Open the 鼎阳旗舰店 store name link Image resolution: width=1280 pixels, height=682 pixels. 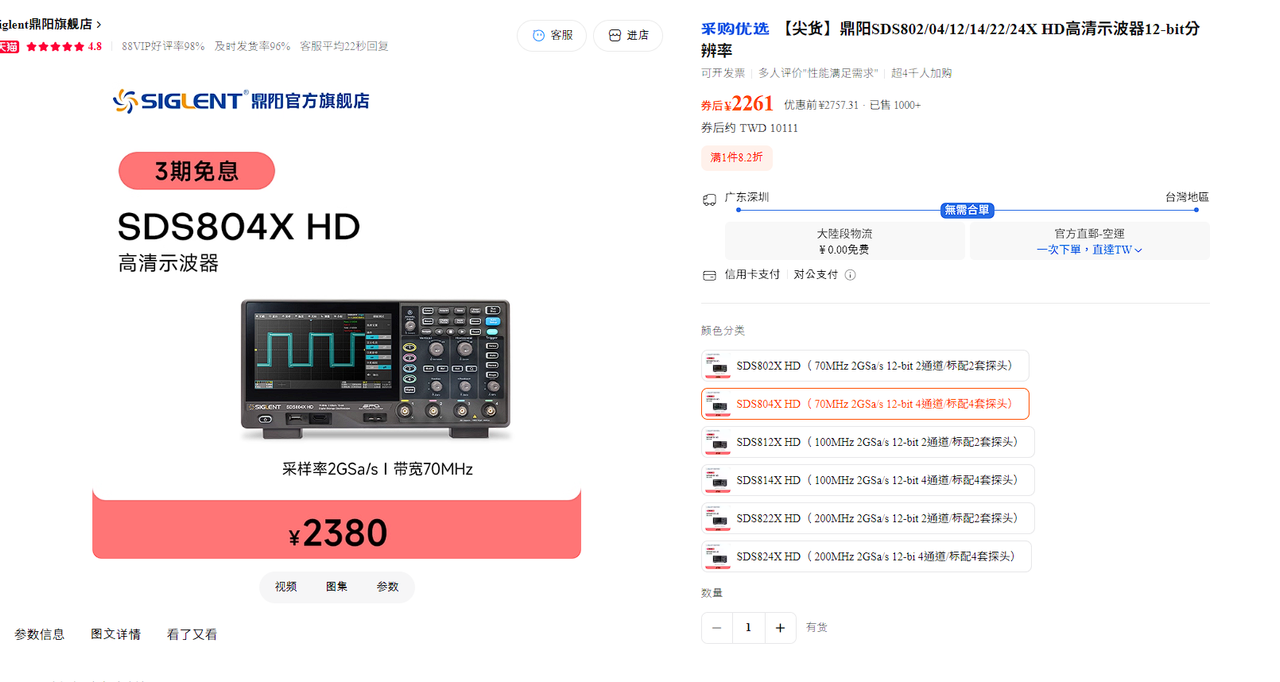click(49, 24)
